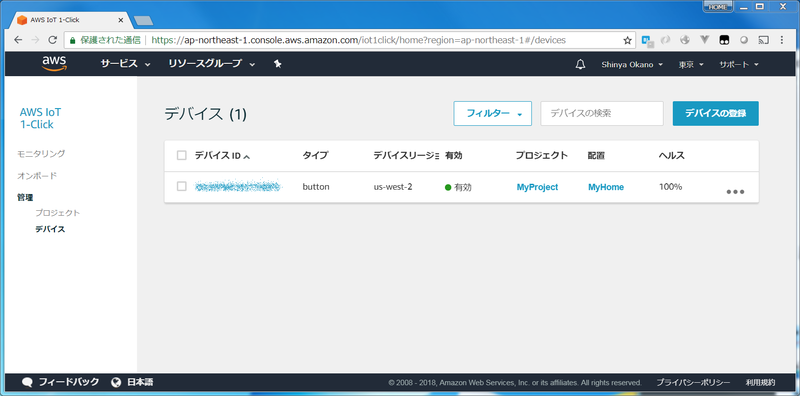Tick the select-all devices checkbox in header
Screen dimensions: 800x396
coord(182,156)
